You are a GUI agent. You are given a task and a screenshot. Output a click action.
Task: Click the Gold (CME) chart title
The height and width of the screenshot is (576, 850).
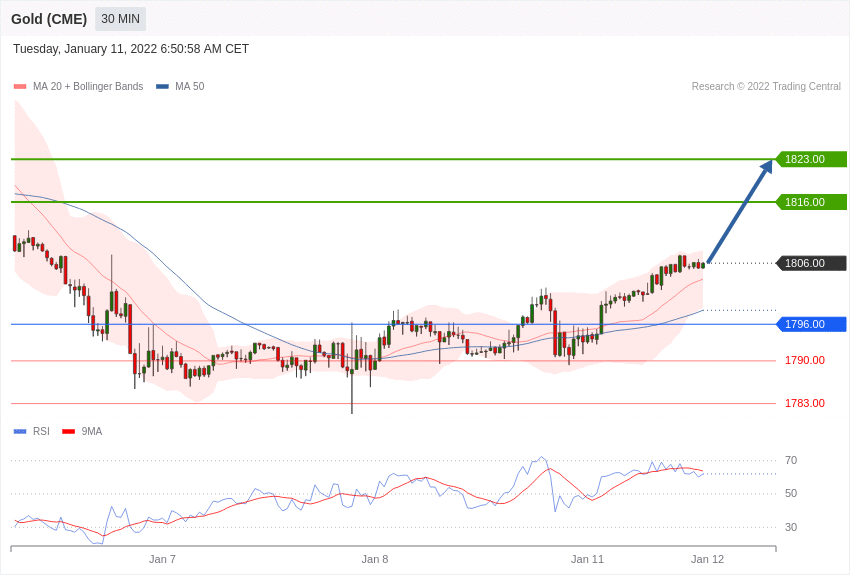(49, 19)
